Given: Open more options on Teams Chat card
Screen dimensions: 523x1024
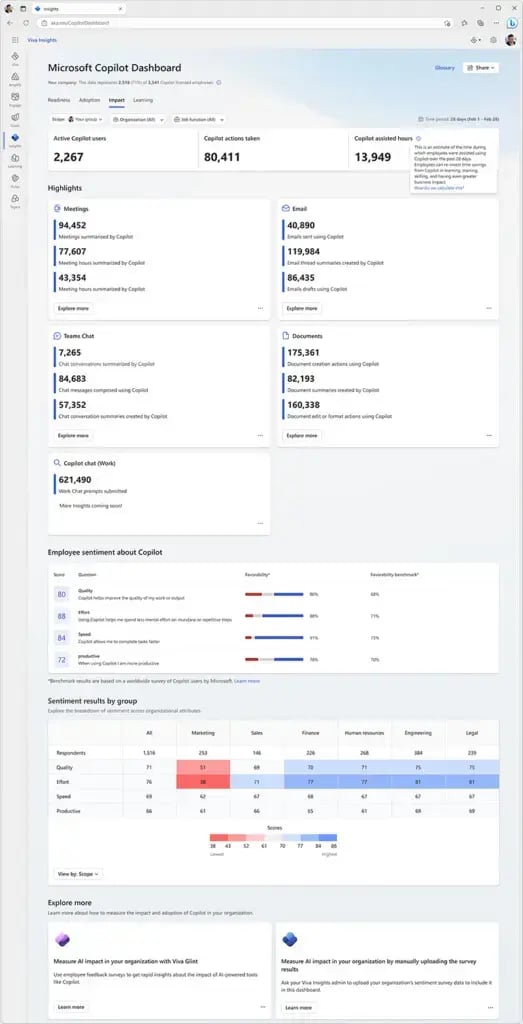Looking at the screenshot, I should tap(261, 435).
